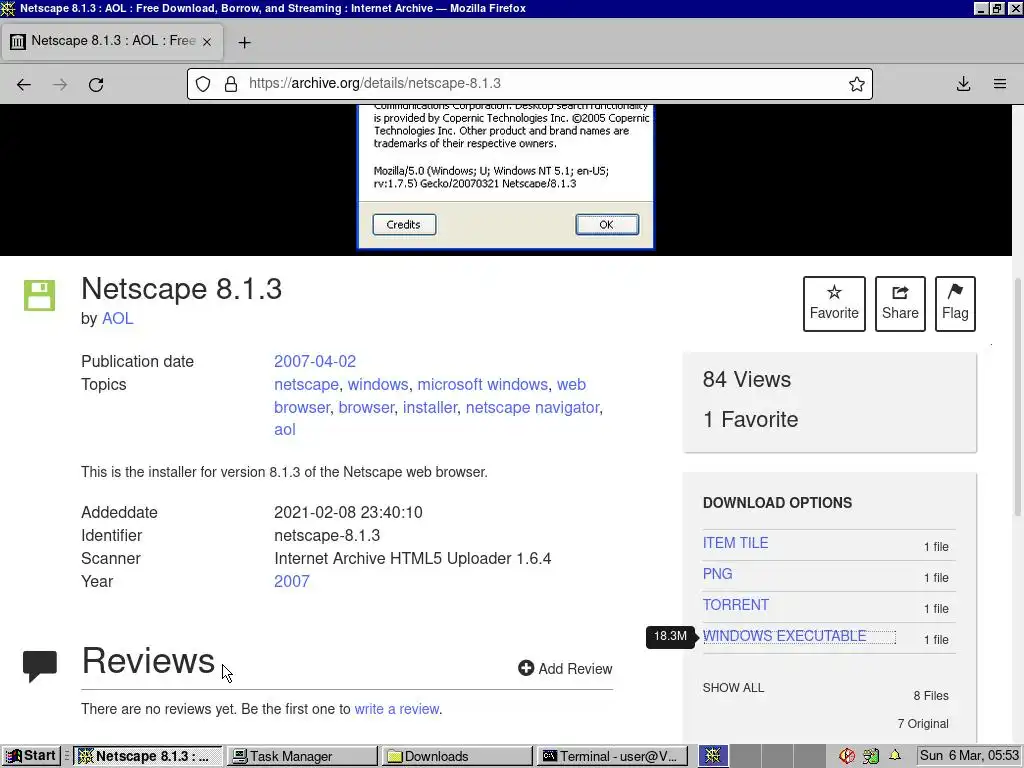Open the Year 2007 link
The width and height of the screenshot is (1024, 768).
pos(291,582)
